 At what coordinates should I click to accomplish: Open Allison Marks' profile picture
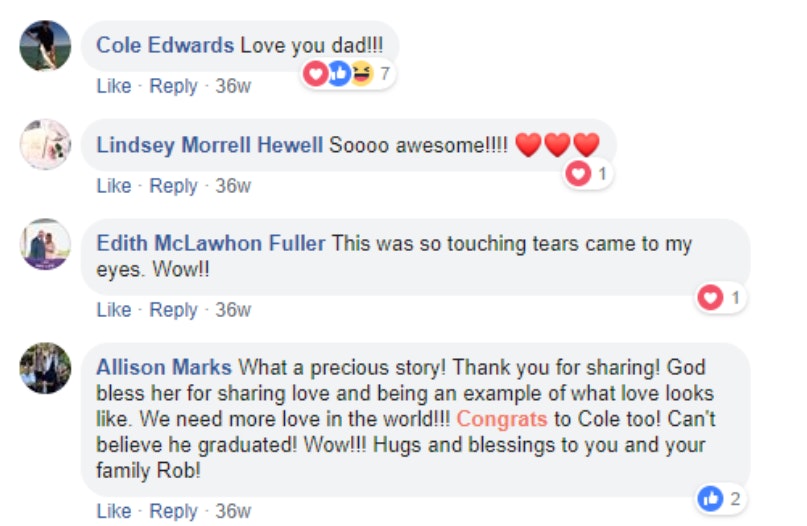[x=45, y=368]
